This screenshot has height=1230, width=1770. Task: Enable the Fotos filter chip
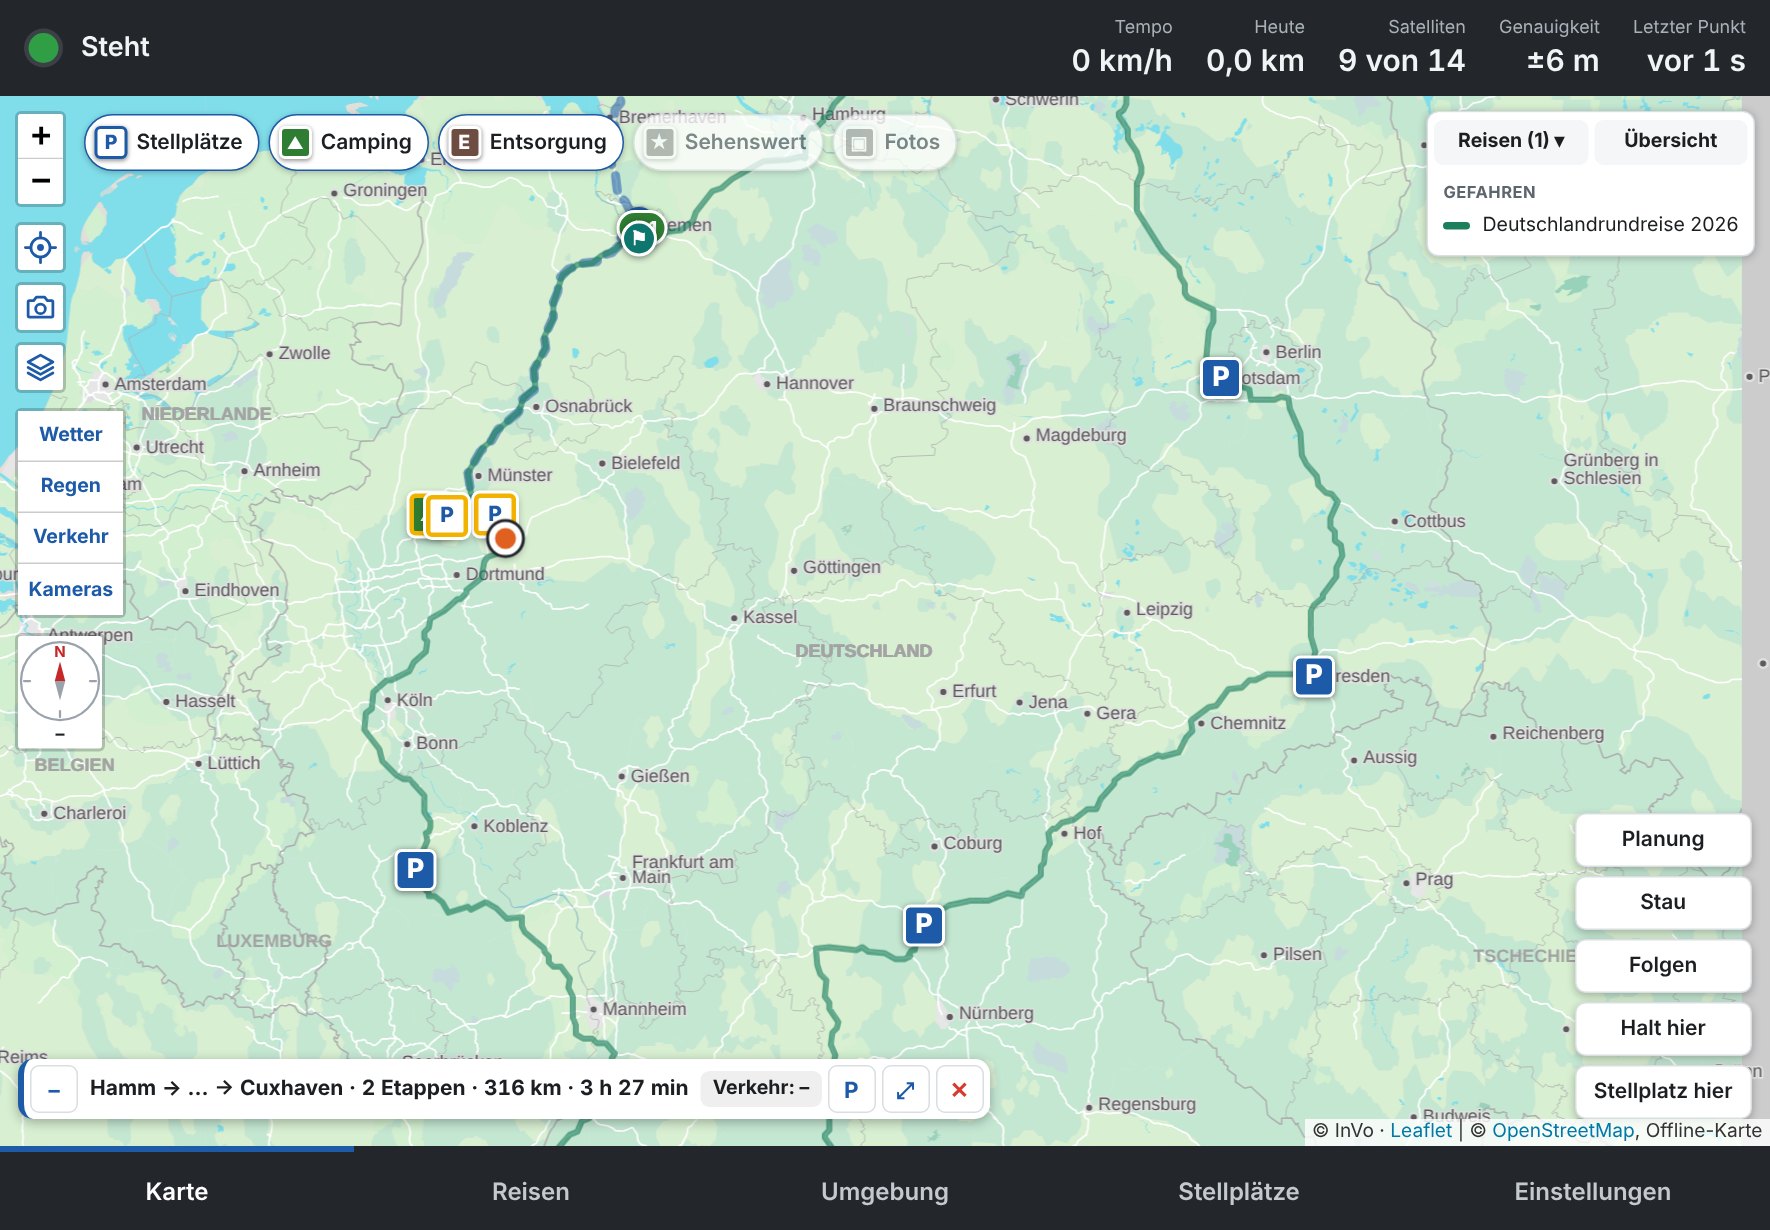click(x=894, y=142)
